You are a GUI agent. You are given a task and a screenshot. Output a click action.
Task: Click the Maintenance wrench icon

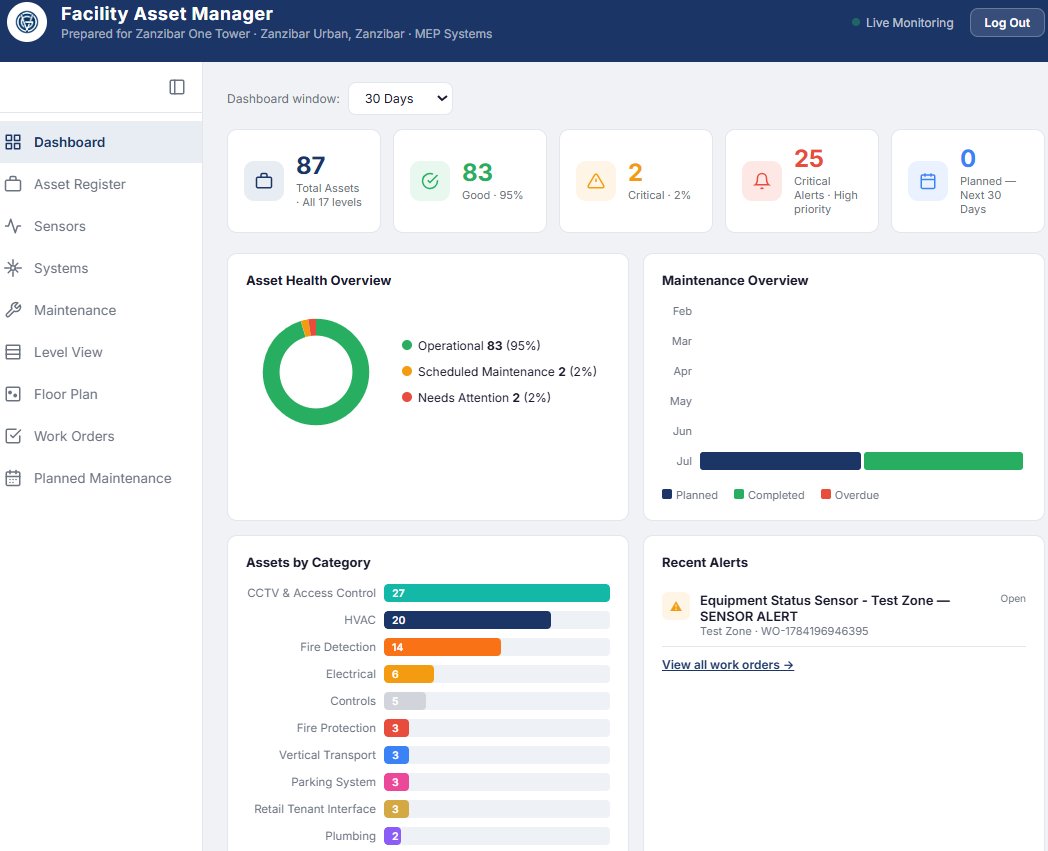tap(13, 310)
